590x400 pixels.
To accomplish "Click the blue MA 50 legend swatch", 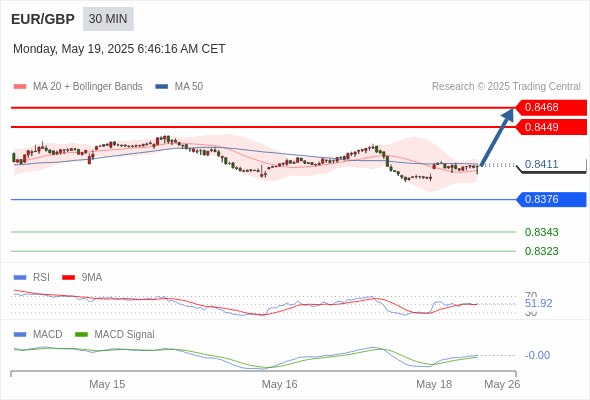I will coord(162,87).
